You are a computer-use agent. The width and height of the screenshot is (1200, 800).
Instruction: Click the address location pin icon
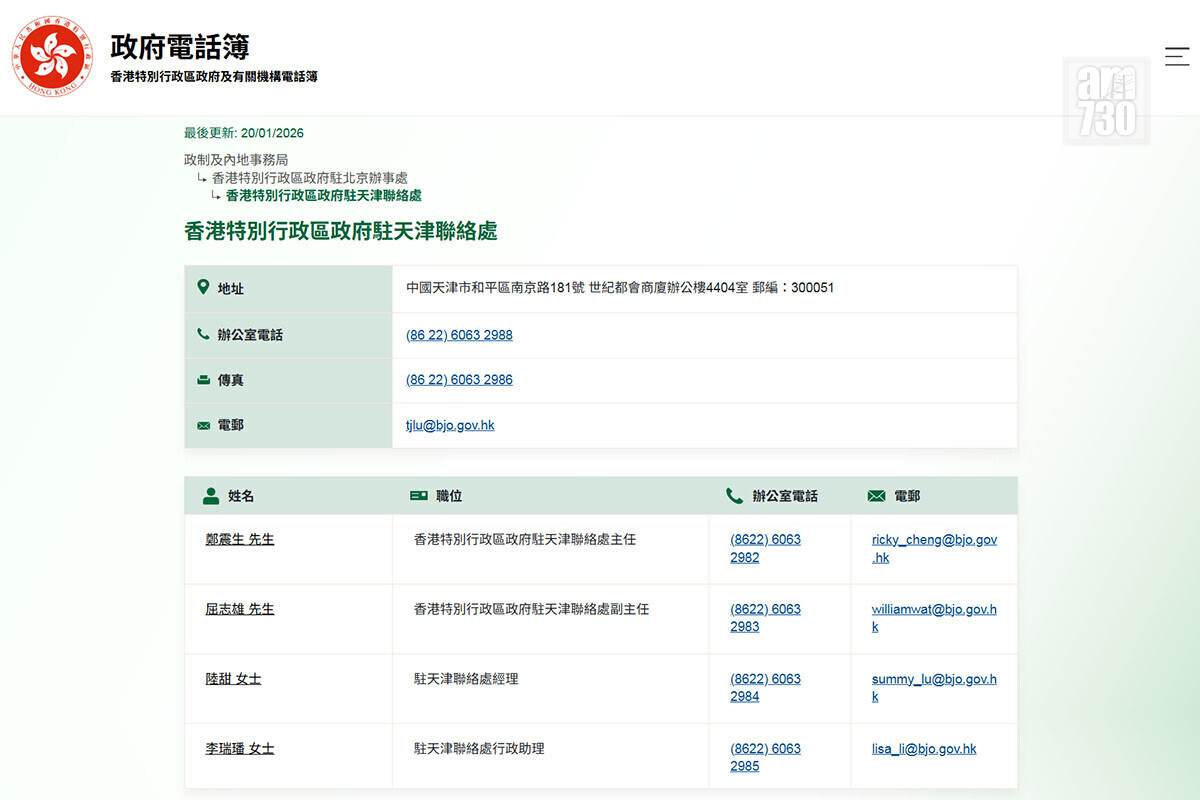[203, 287]
